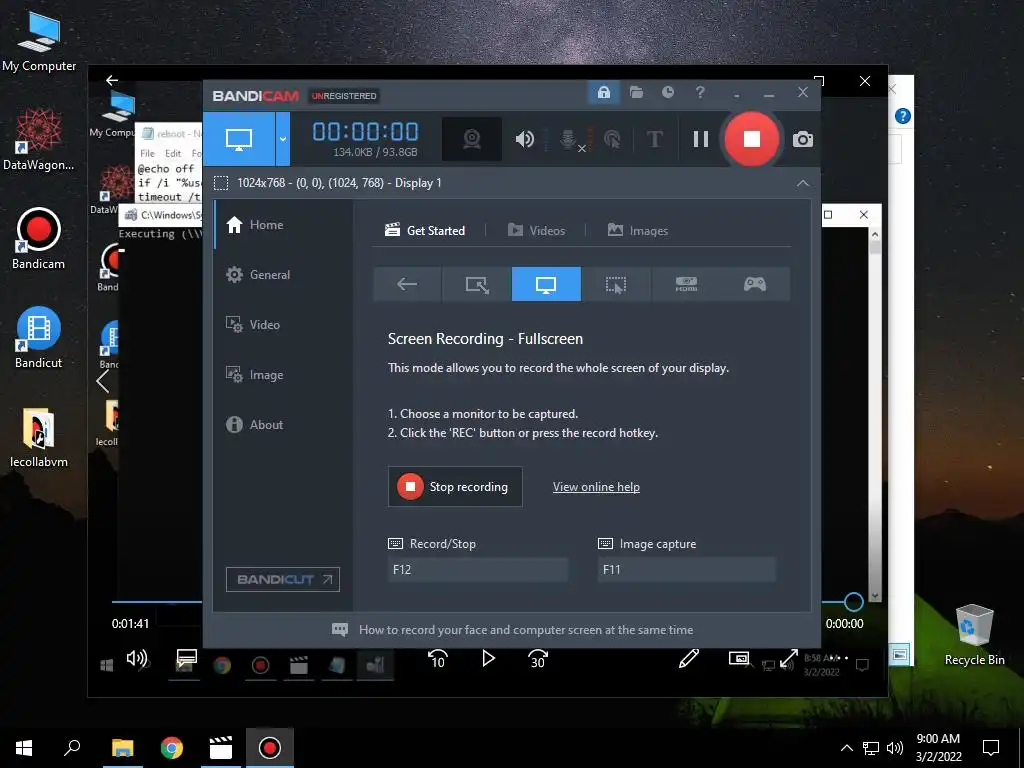
Task: Toggle the speaker sound icon
Action: [524, 138]
